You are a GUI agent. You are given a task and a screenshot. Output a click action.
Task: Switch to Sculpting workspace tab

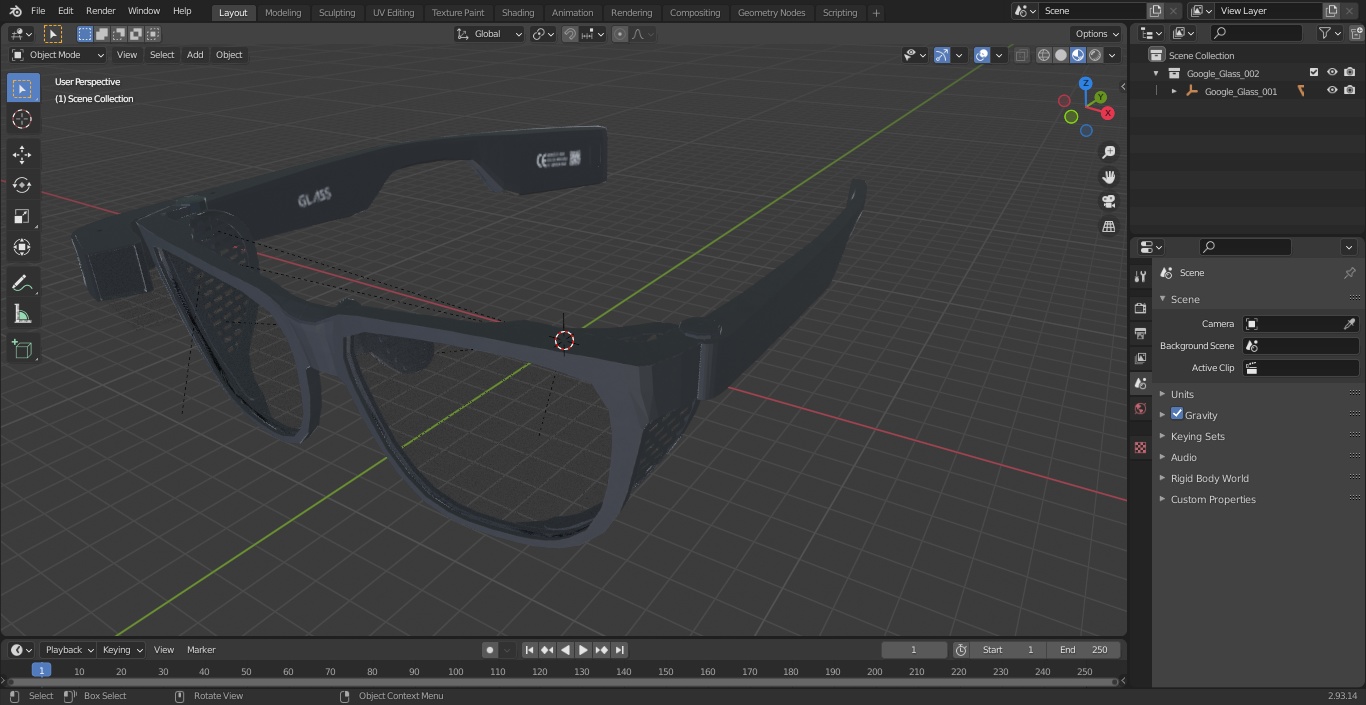coord(337,12)
